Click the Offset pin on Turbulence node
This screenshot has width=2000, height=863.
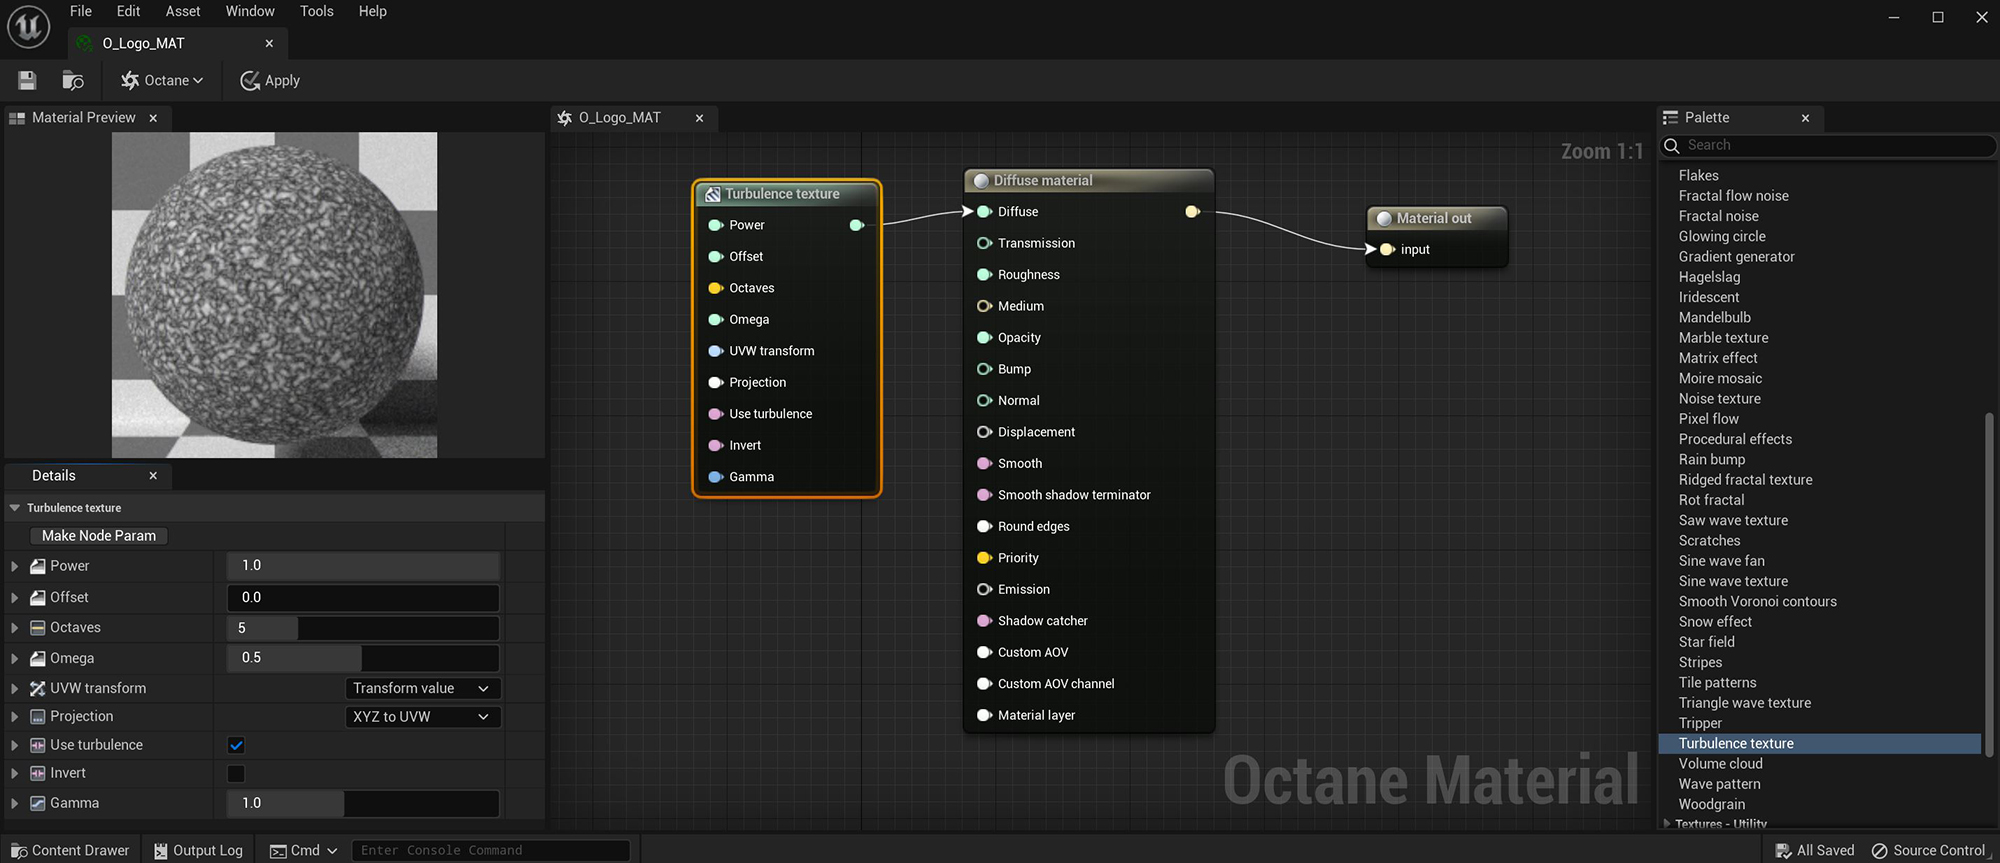click(x=716, y=257)
